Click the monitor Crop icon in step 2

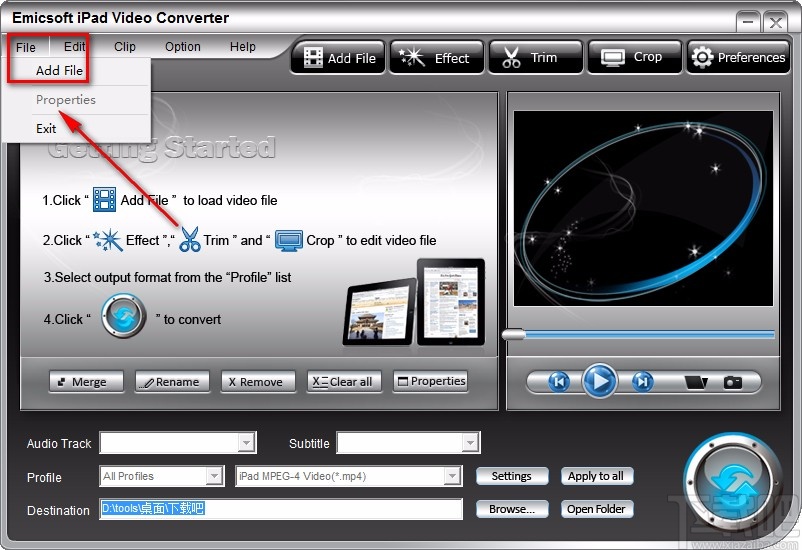coord(289,240)
